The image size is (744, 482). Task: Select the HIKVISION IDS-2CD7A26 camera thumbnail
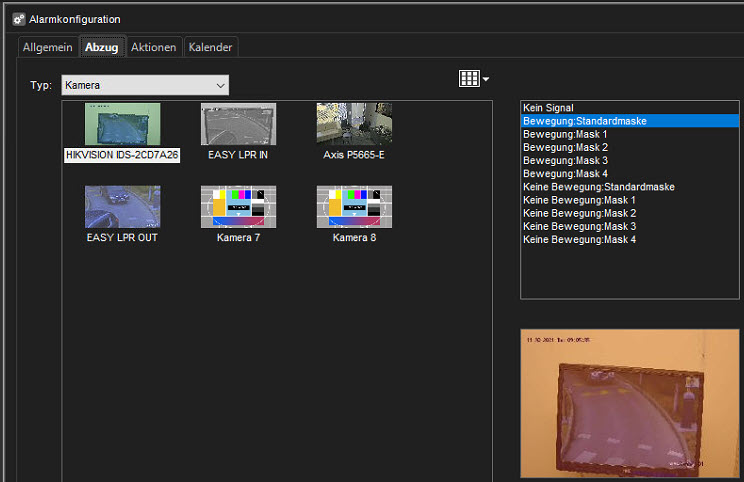[x=122, y=125]
